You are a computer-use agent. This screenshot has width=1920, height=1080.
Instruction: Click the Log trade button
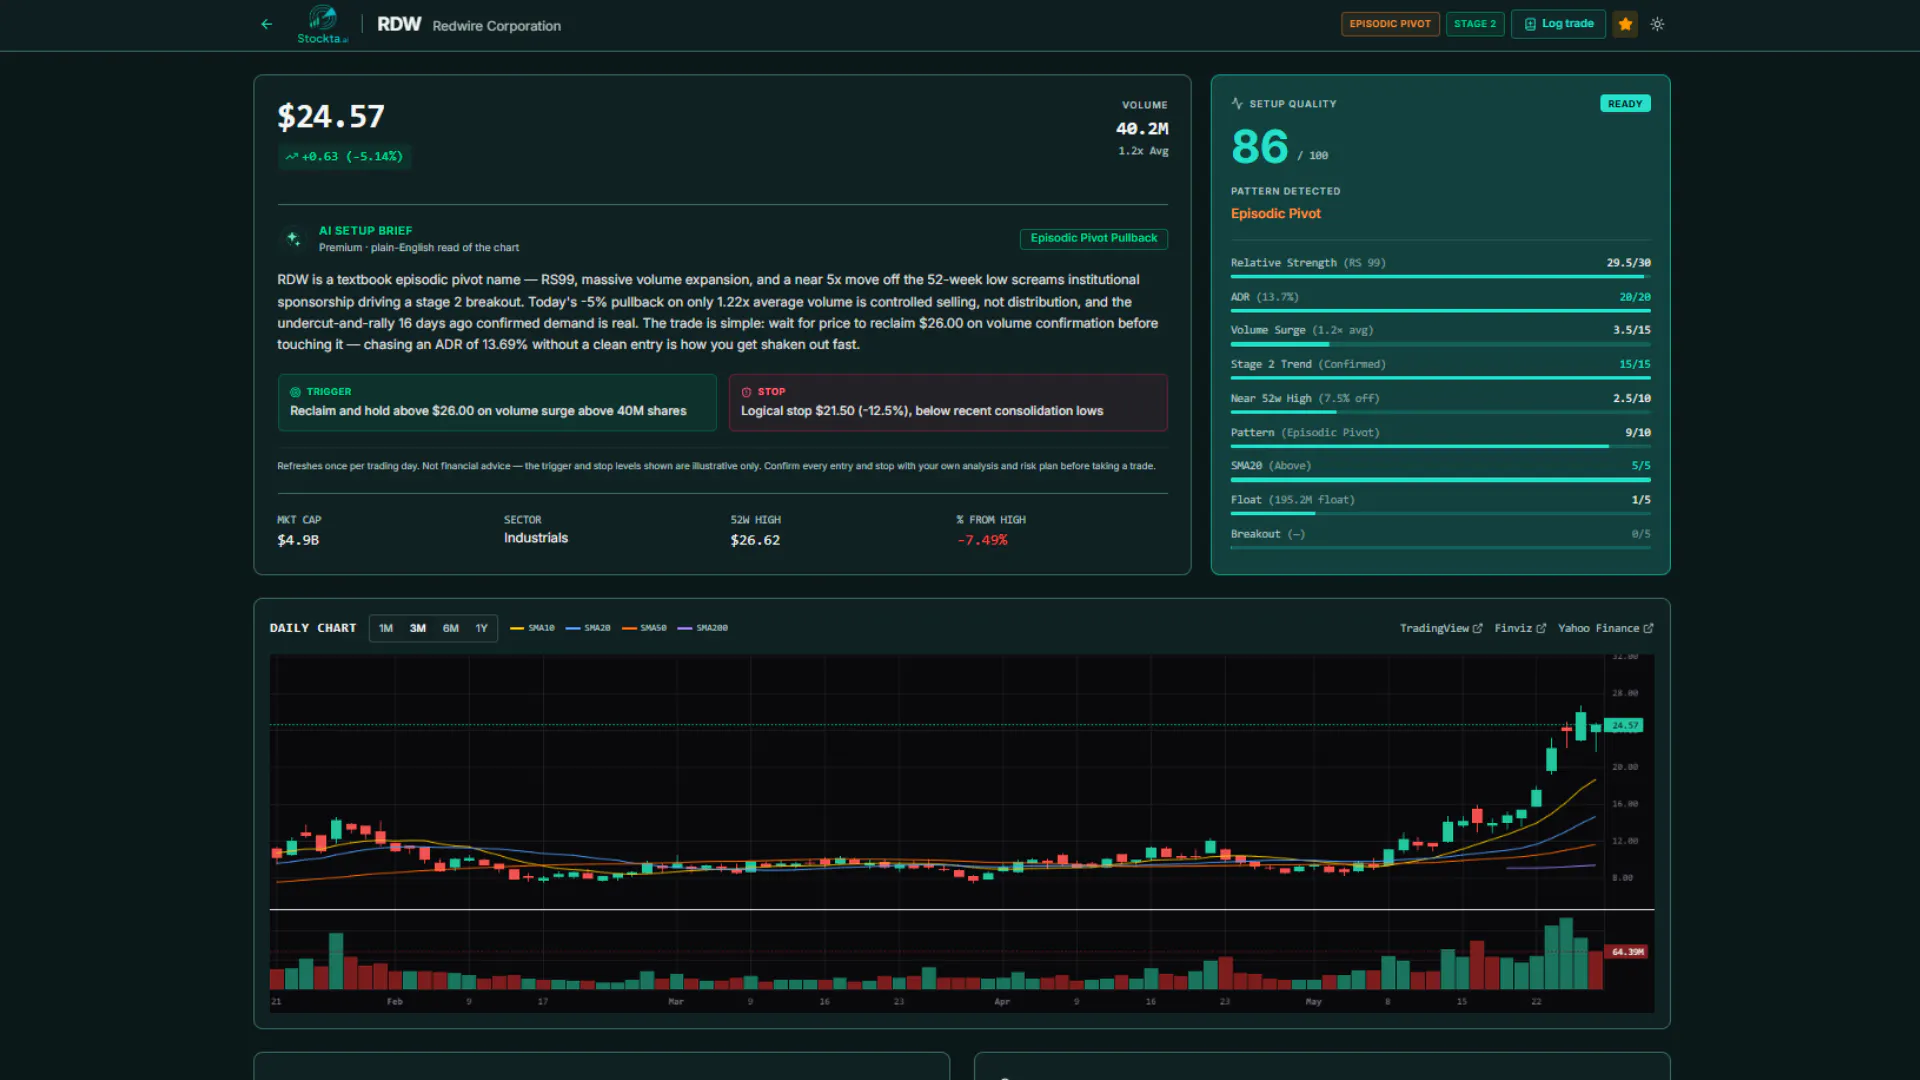click(1558, 24)
